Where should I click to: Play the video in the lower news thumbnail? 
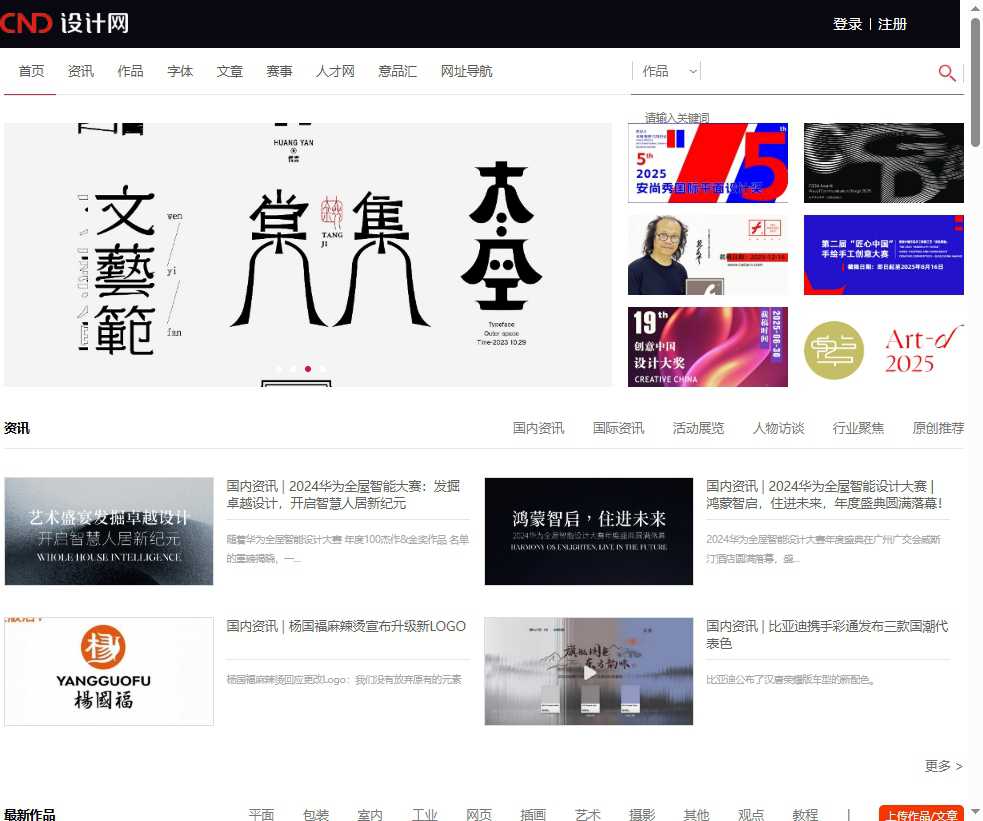(x=588, y=671)
